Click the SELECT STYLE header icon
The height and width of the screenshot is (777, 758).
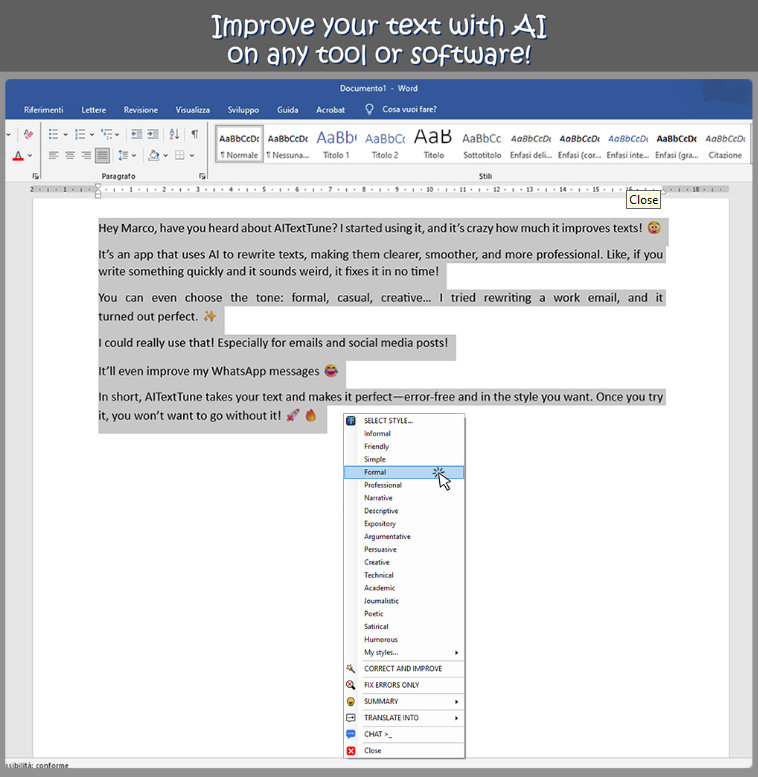[x=351, y=421]
